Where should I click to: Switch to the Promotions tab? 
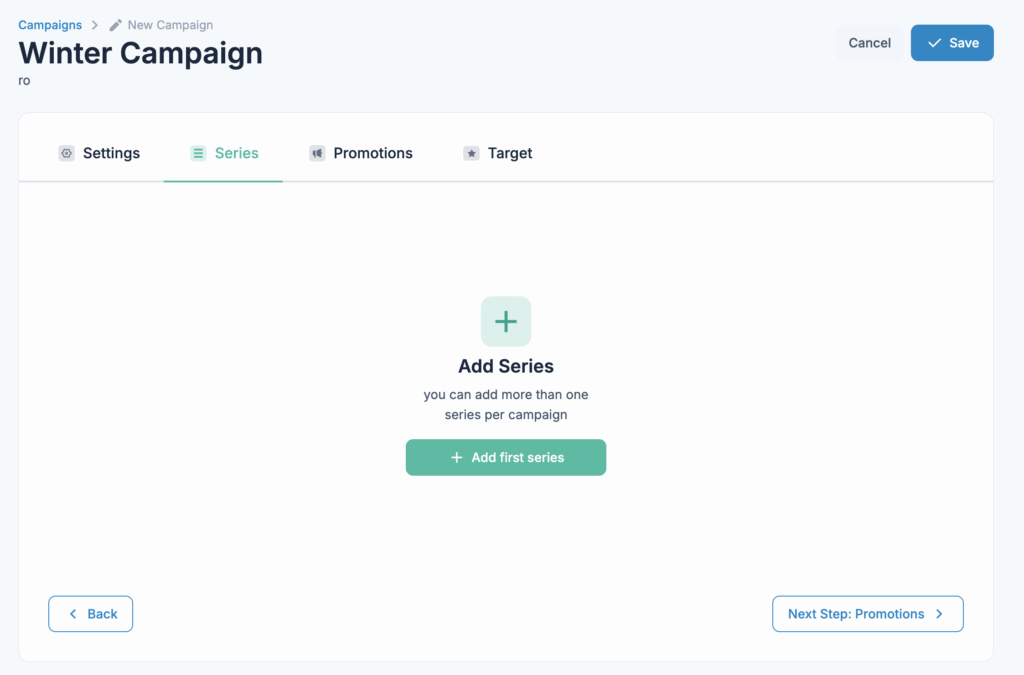pos(372,153)
